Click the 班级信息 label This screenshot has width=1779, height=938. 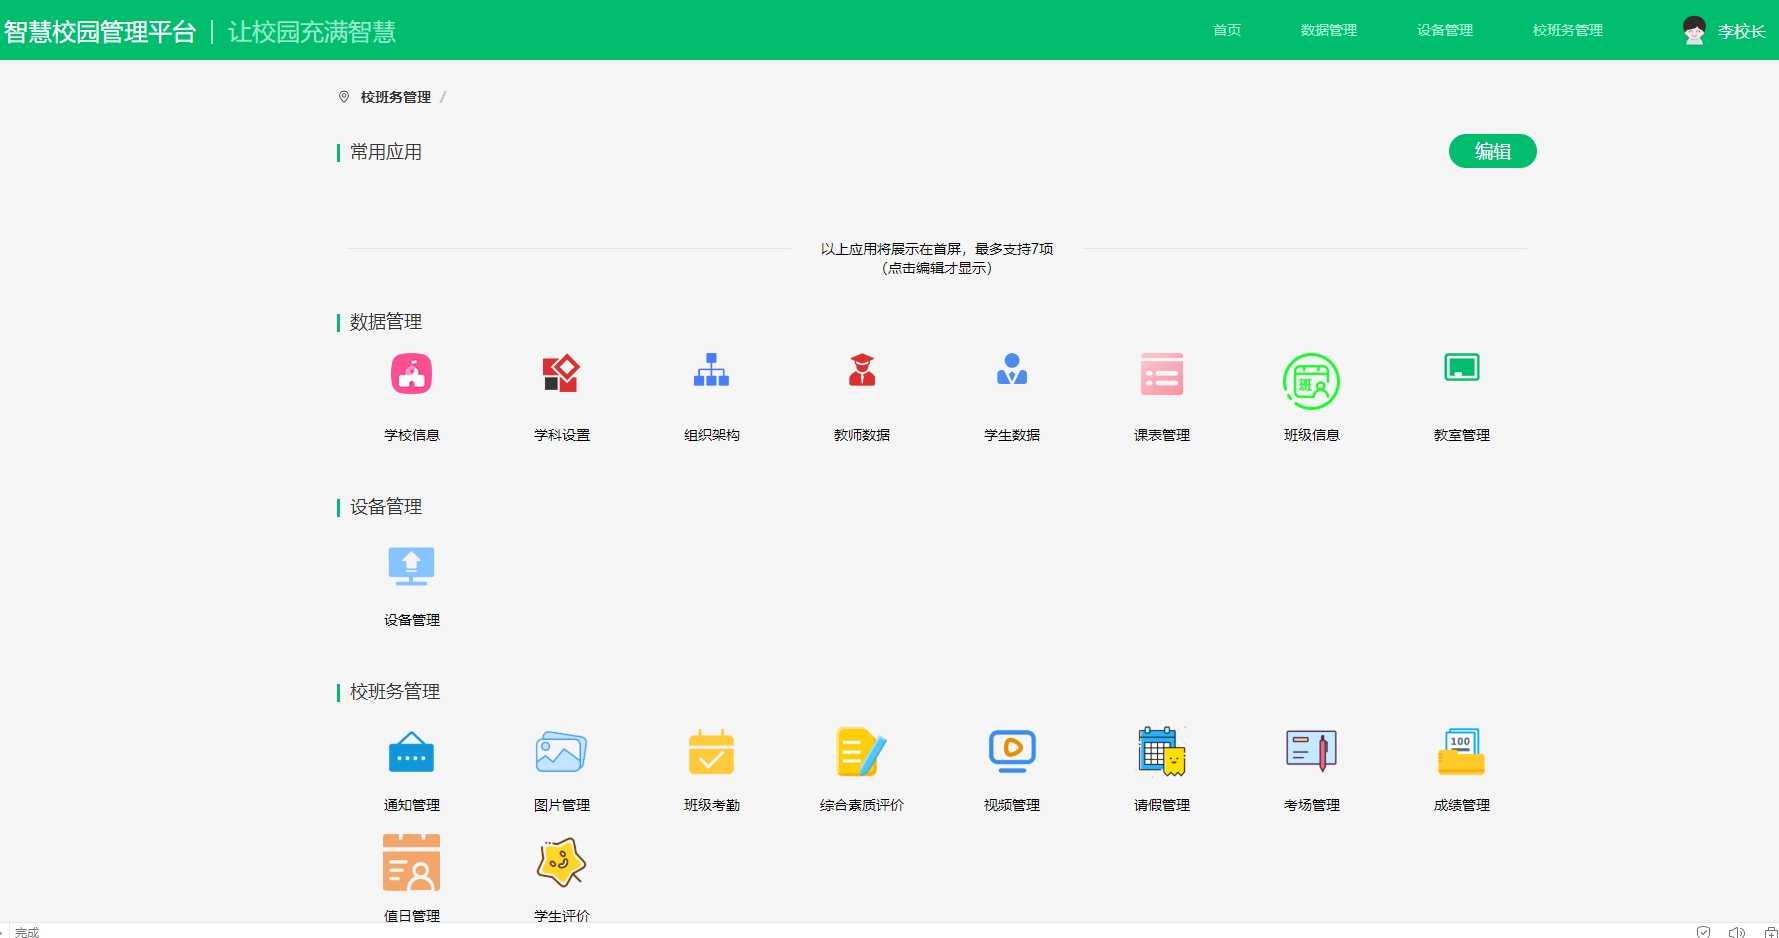1312,435
